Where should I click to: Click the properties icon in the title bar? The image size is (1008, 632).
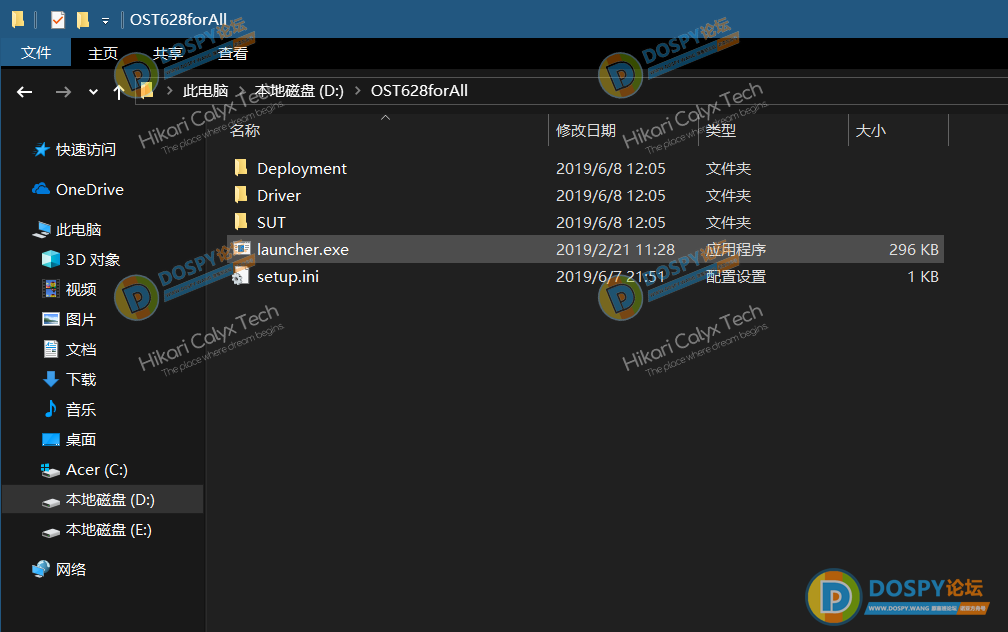tap(57, 20)
